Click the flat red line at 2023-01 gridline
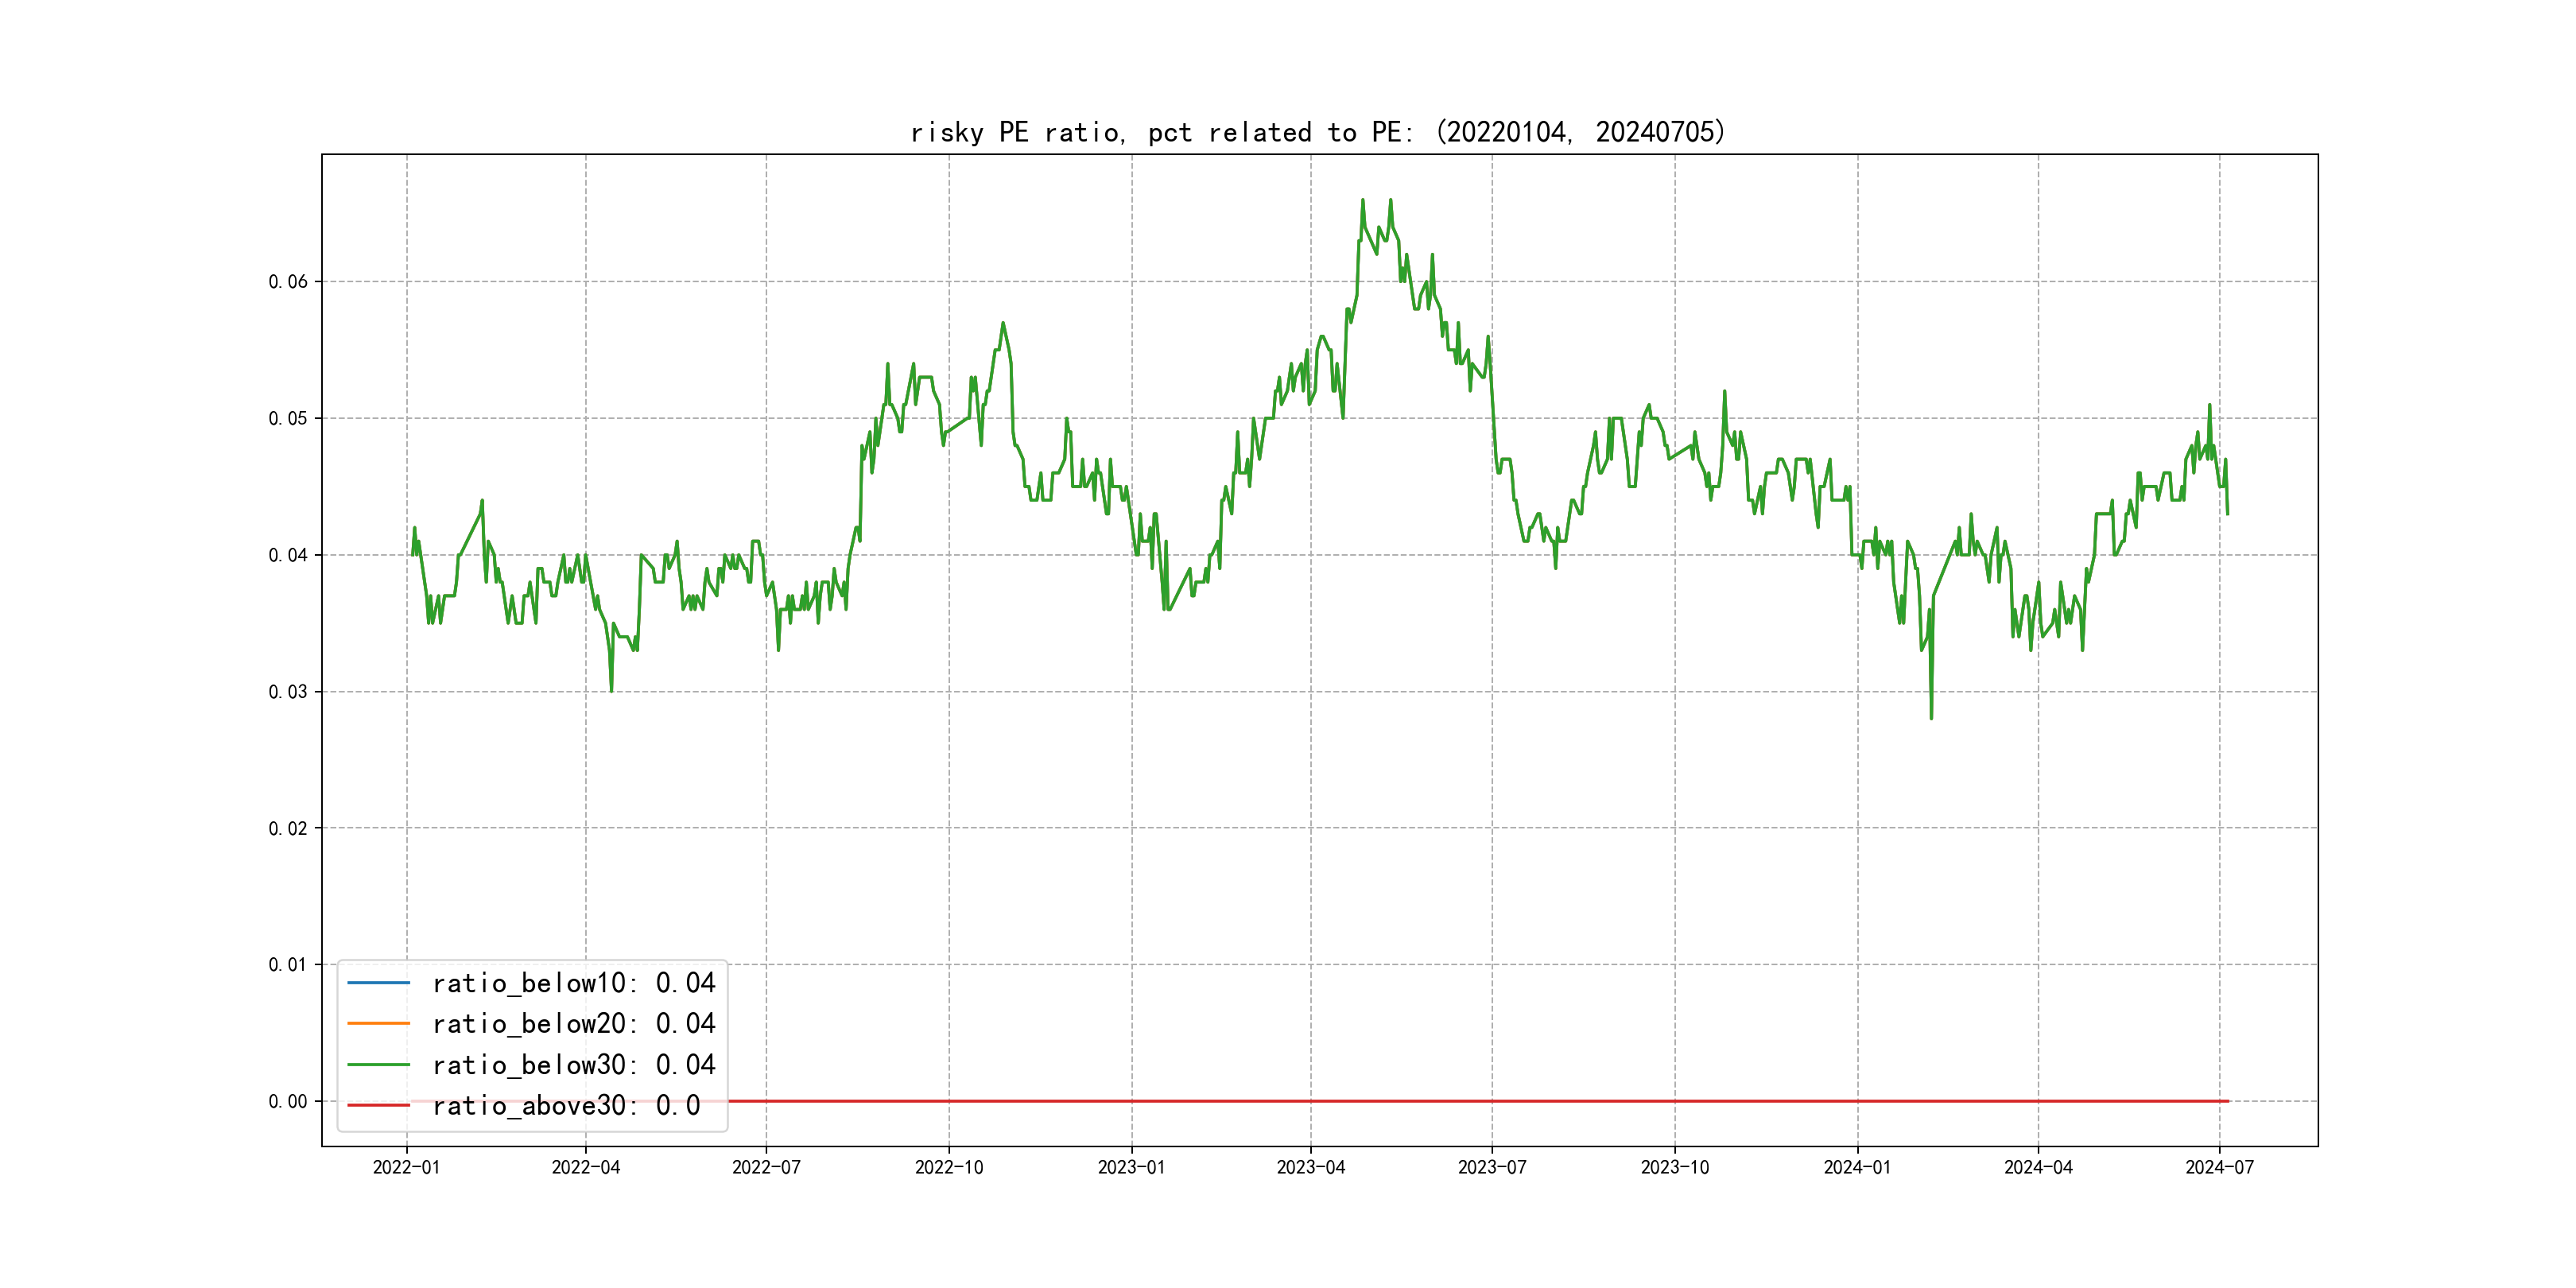This screenshot has width=2576, height=1288. coord(1132,1101)
